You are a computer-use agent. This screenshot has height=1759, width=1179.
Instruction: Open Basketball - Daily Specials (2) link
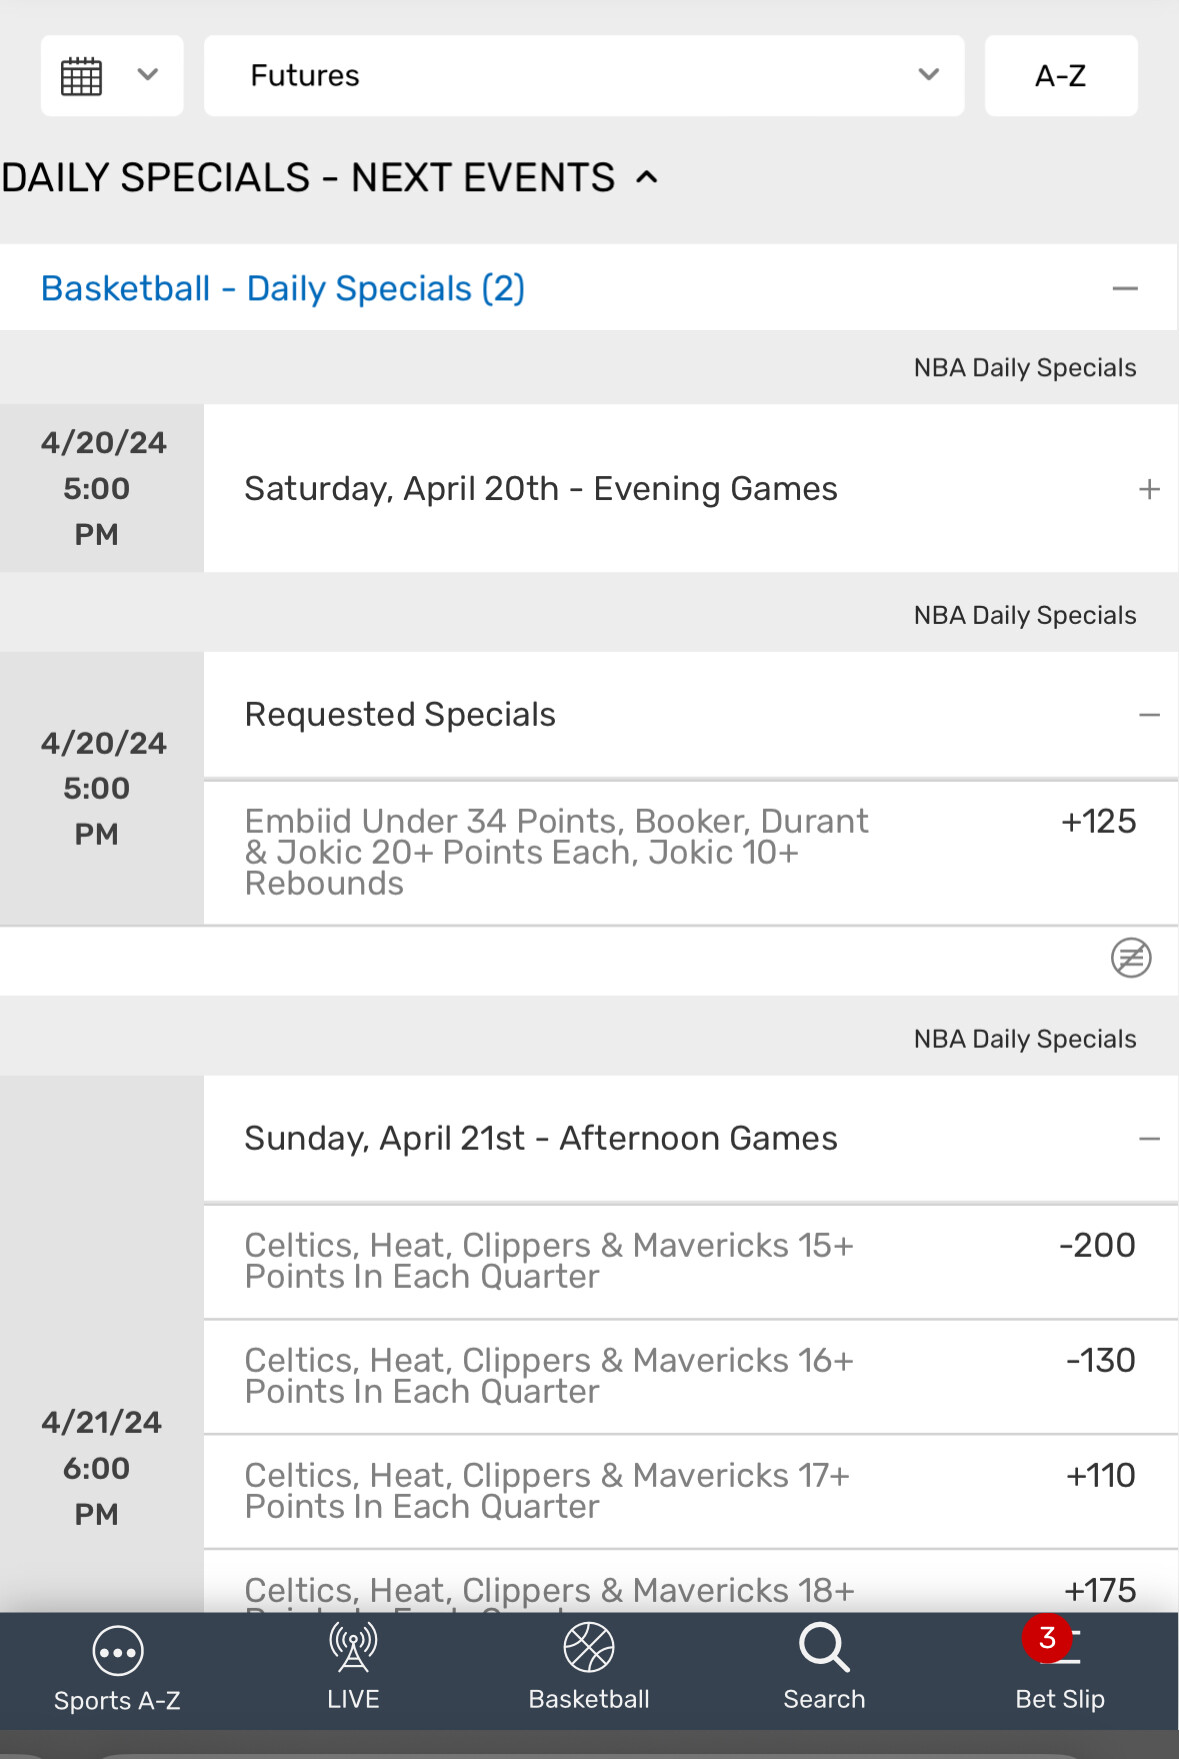[283, 289]
